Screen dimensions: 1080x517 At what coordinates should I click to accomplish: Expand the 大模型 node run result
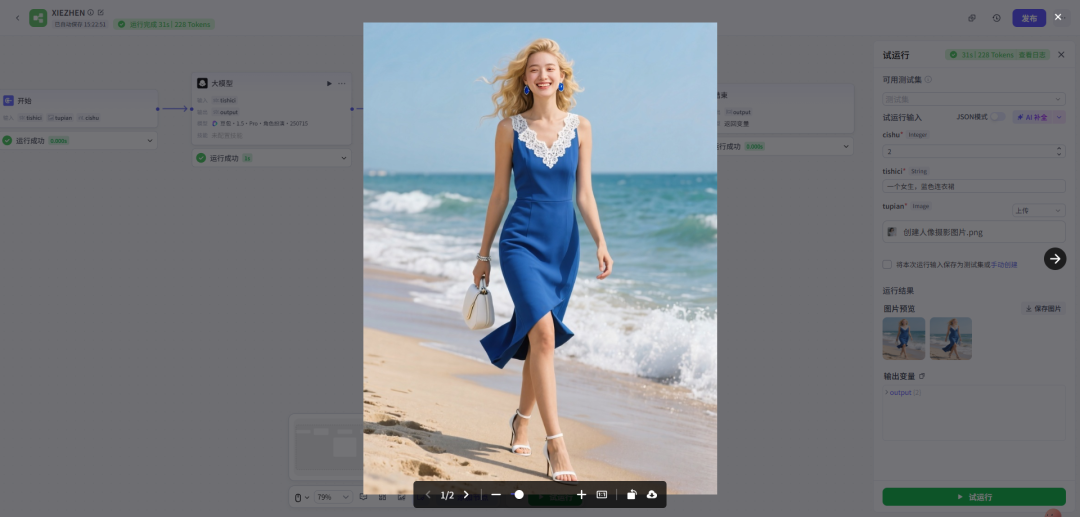point(343,158)
